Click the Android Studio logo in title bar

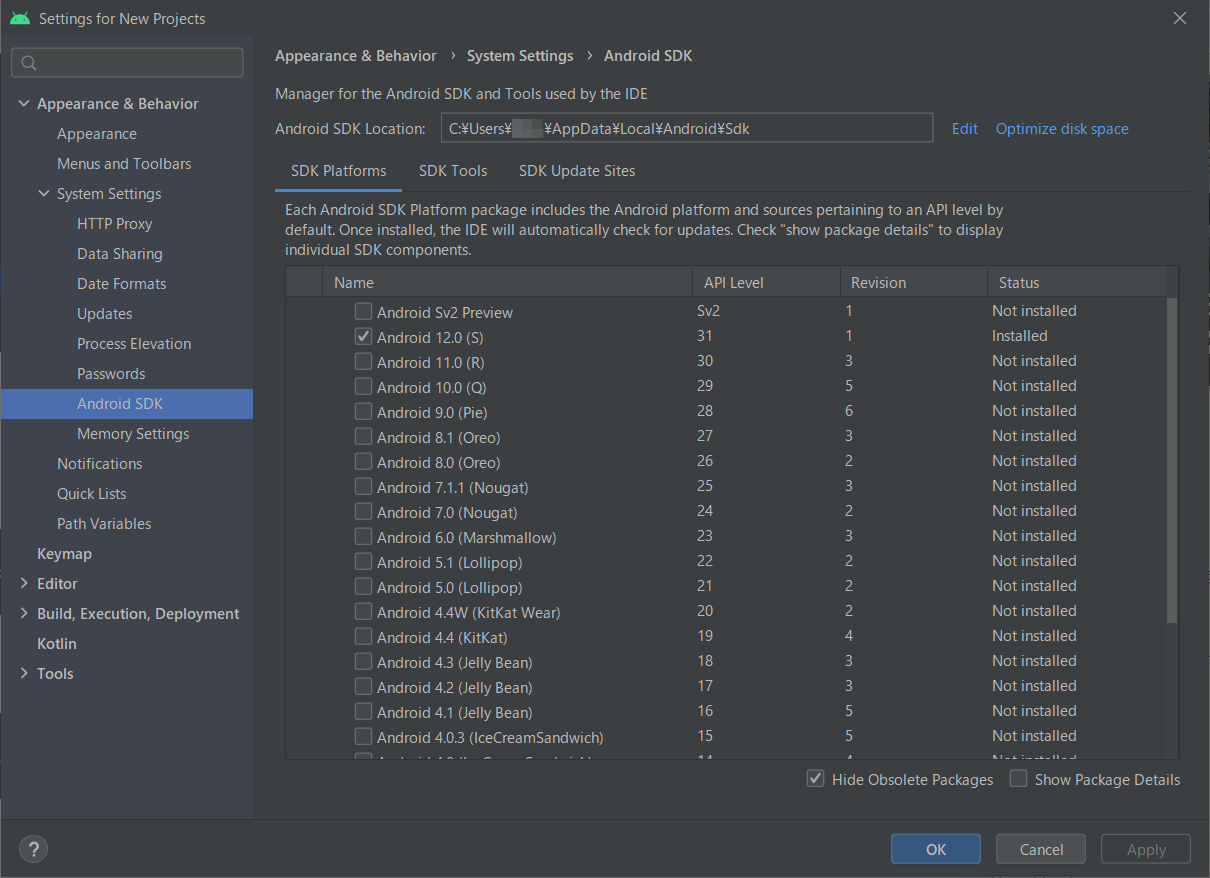pyautogui.click(x=20, y=19)
